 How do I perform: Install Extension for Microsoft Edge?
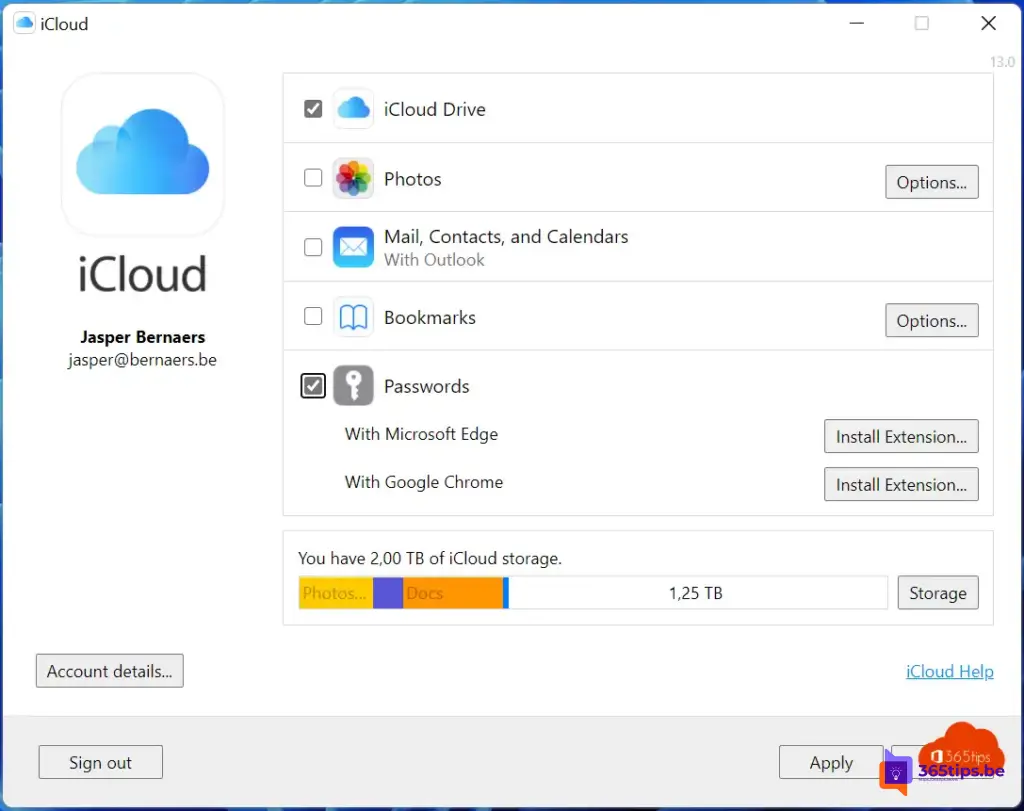click(900, 437)
